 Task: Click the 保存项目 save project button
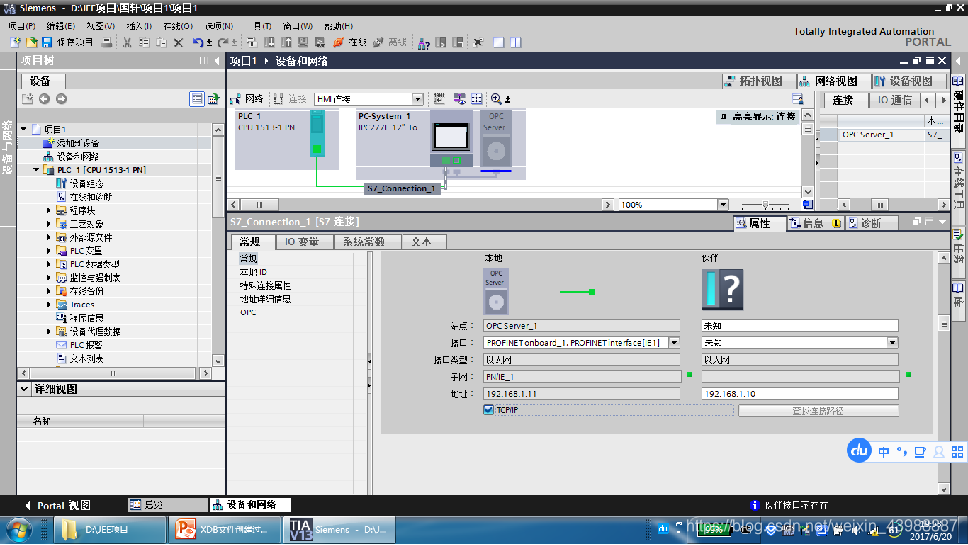coord(67,43)
